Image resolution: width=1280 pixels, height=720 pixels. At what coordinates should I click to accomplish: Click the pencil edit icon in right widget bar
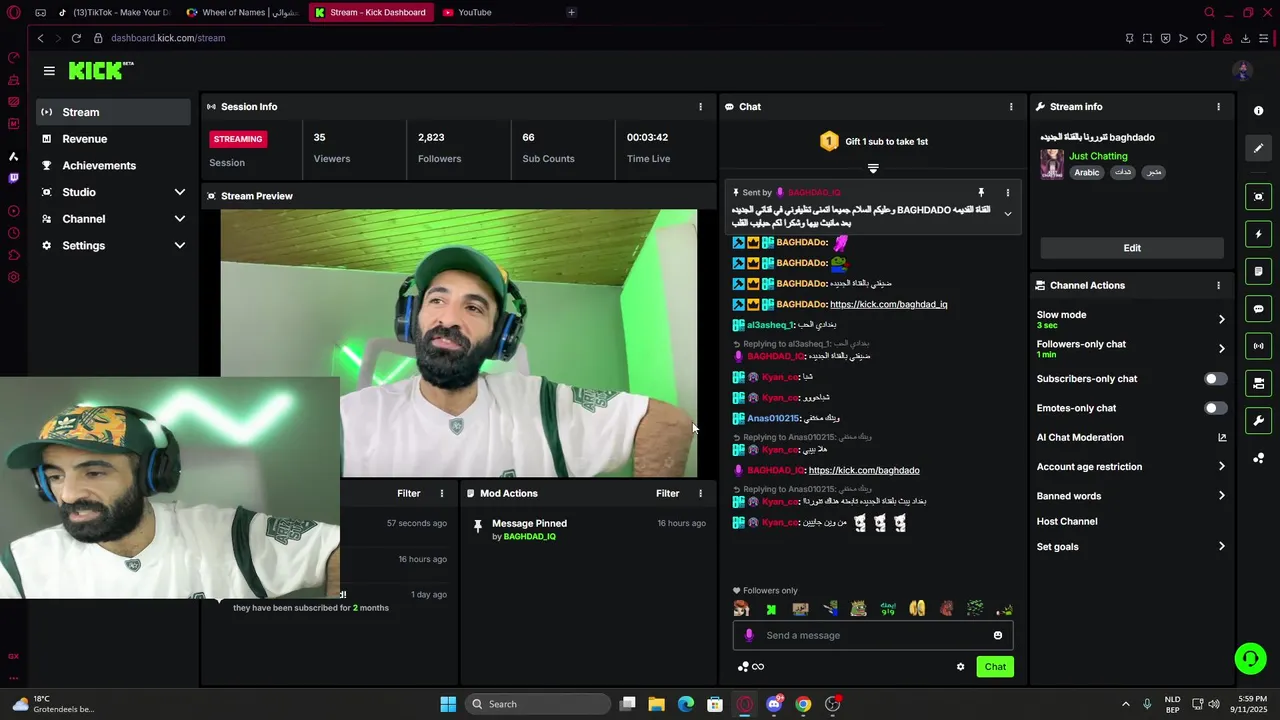pyautogui.click(x=1259, y=148)
